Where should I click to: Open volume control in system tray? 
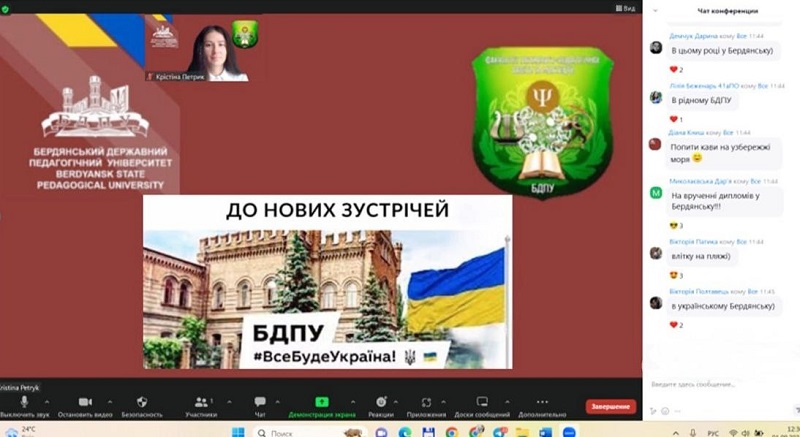[745, 433]
